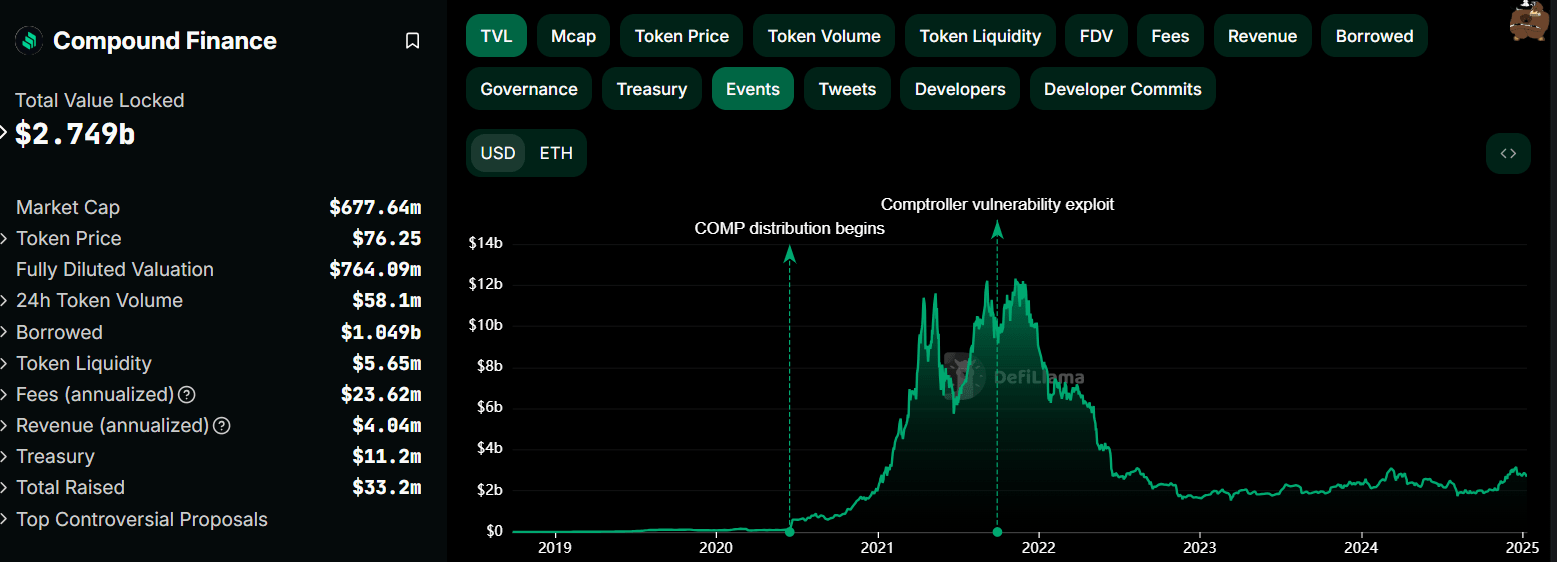1557x562 pixels.
Task: Click the 2021 label on the x-axis
Action: pos(877,548)
